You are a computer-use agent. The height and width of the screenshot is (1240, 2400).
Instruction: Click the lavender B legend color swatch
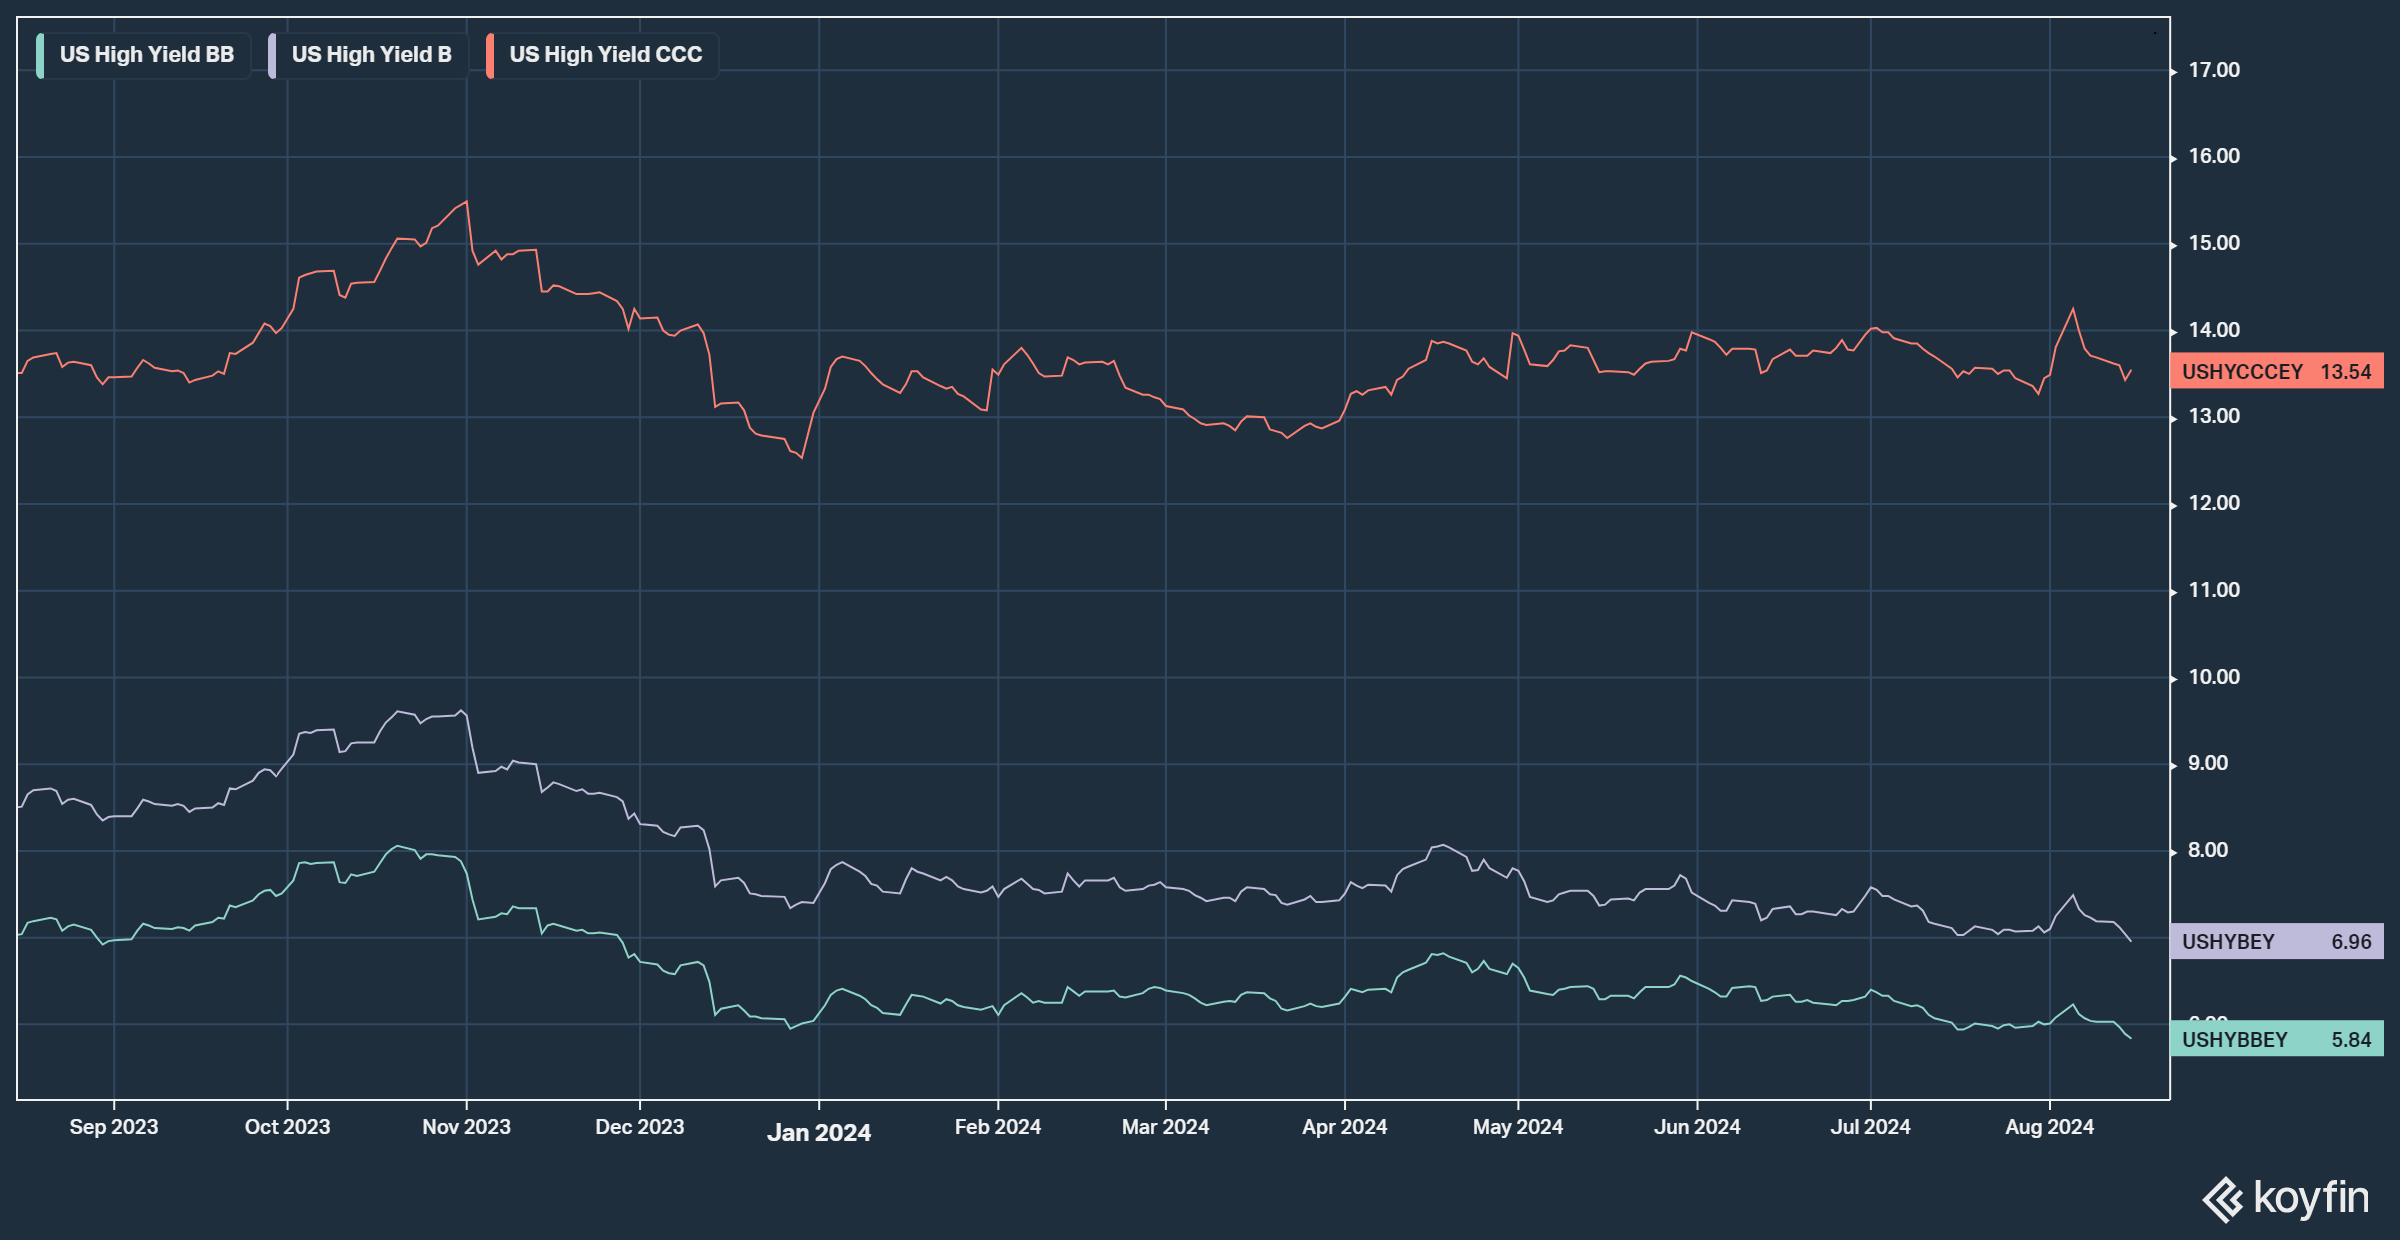click(272, 55)
